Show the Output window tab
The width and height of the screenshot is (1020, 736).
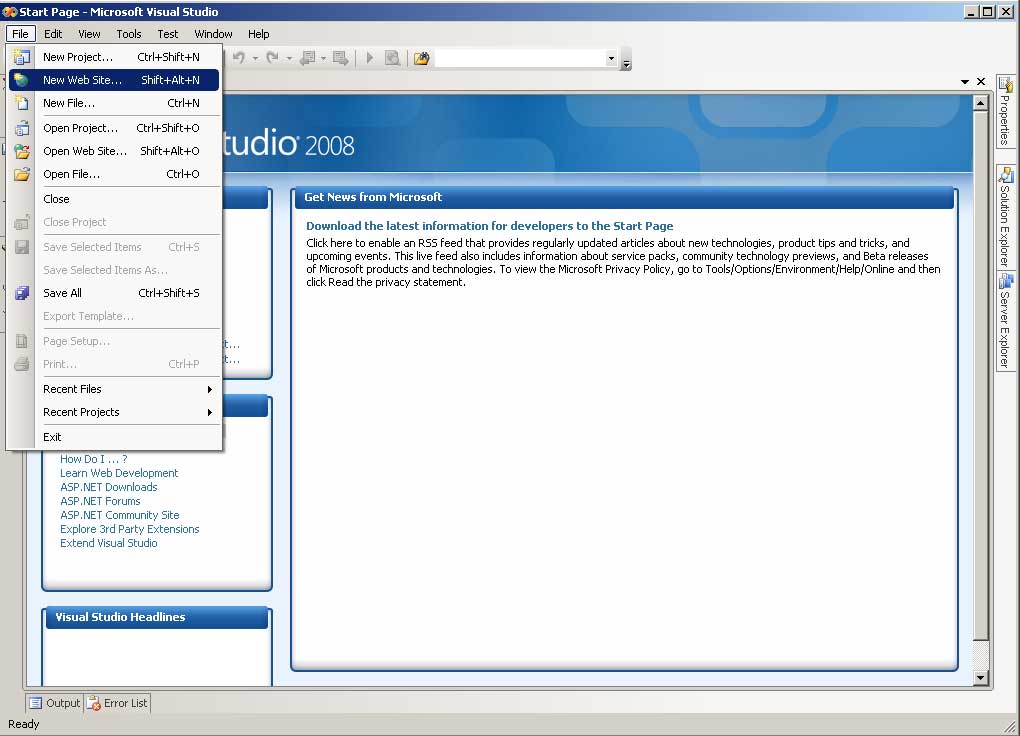(55, 703)
